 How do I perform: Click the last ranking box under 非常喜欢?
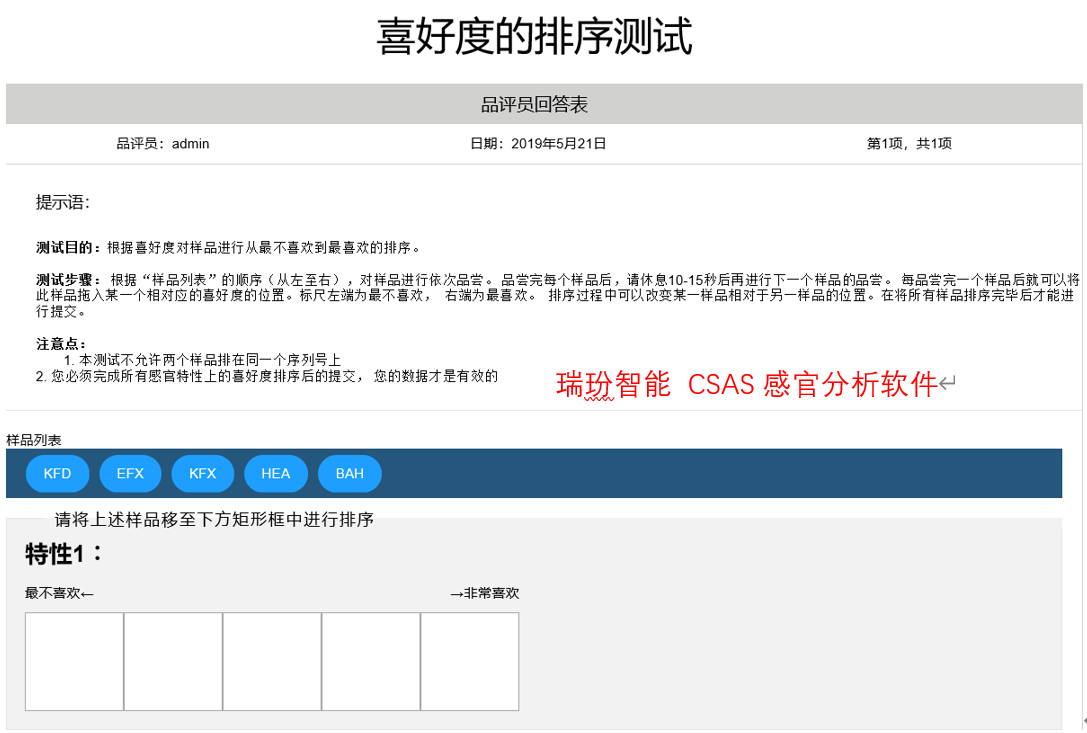click(470, 661)
